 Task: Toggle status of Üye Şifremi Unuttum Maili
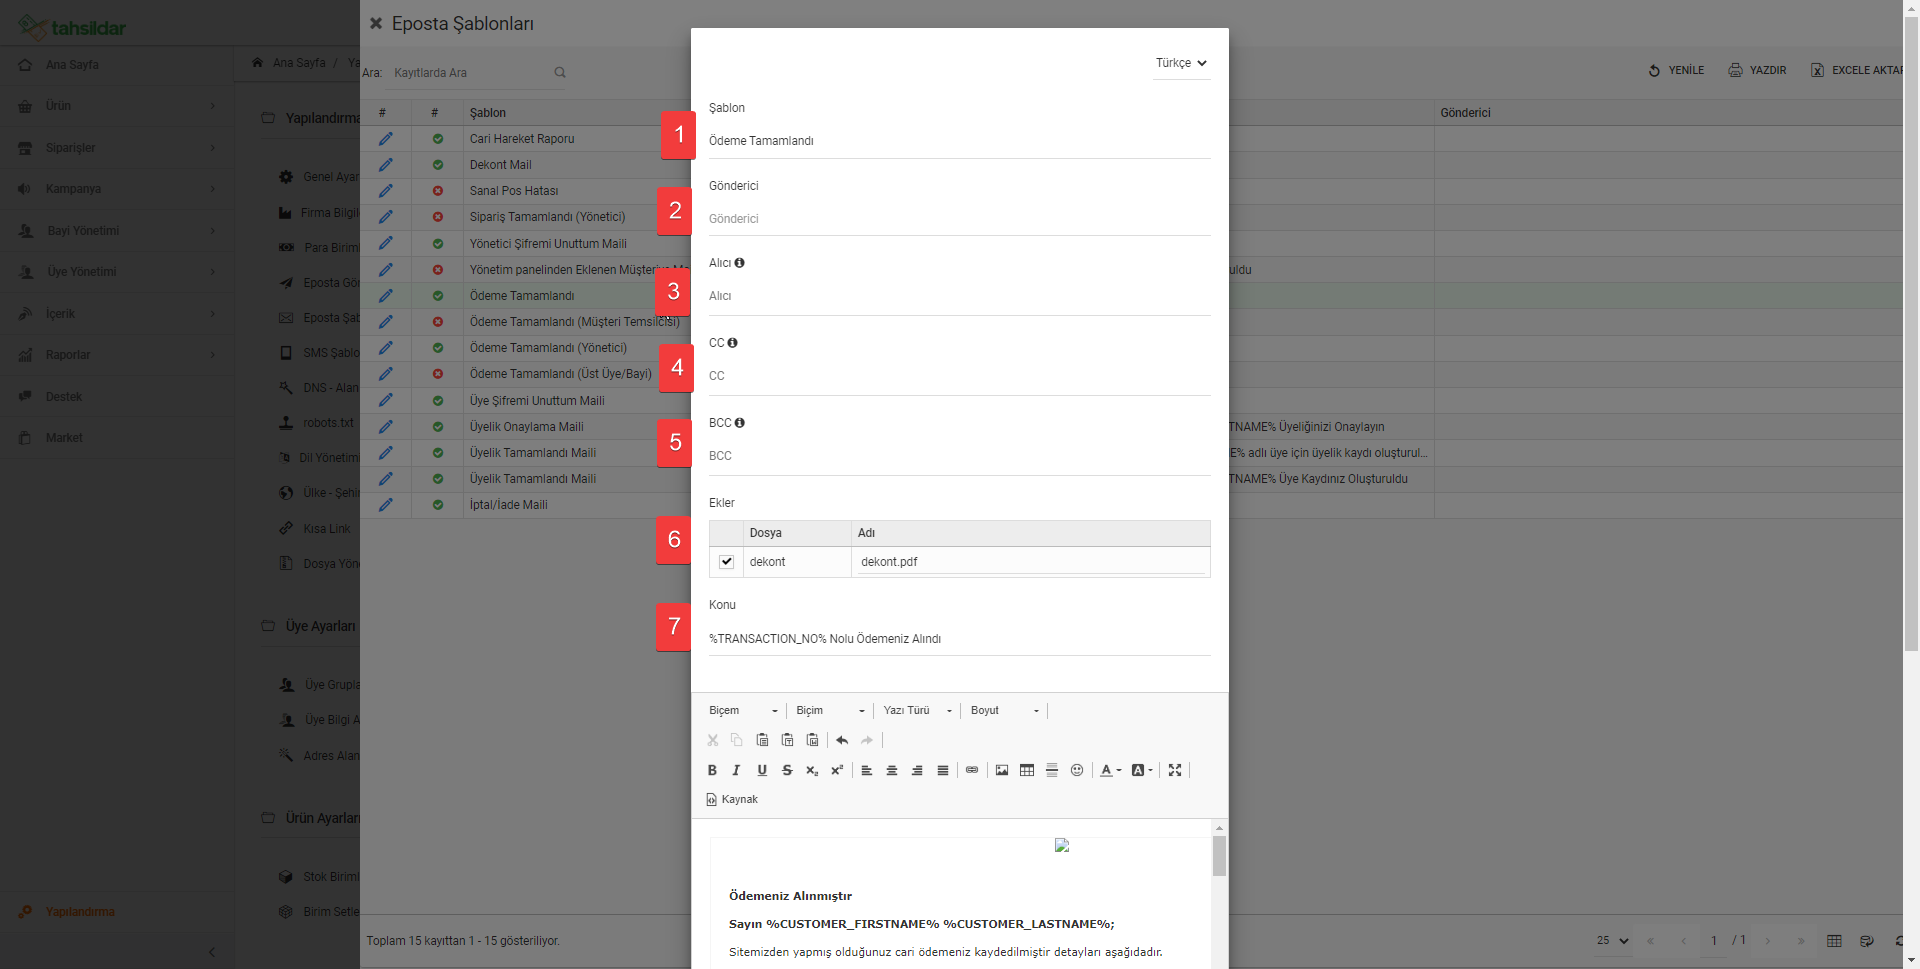438,401
